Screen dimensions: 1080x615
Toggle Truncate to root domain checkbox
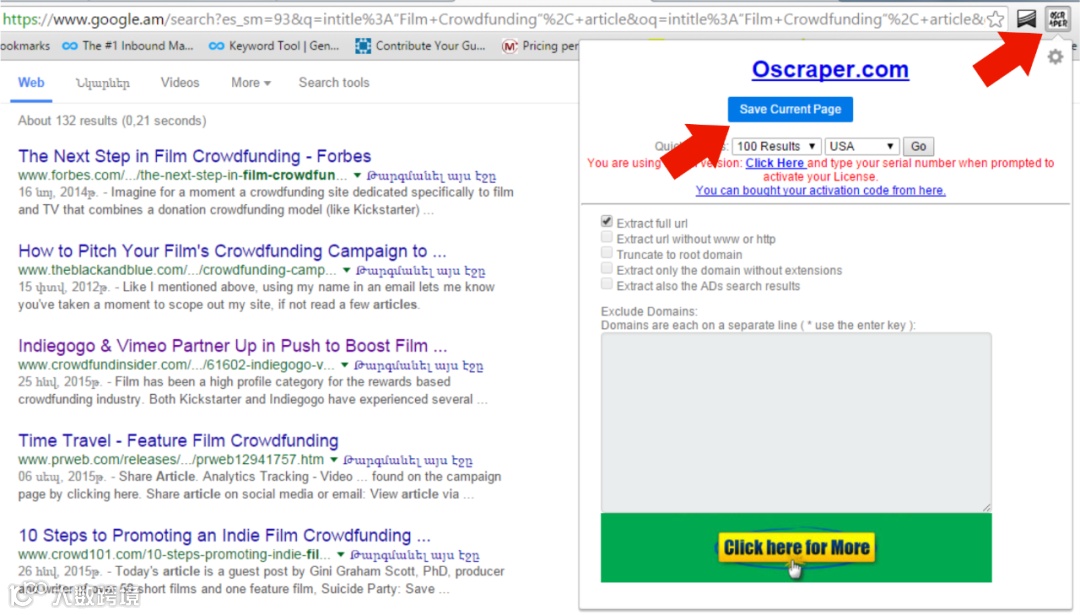606,253
